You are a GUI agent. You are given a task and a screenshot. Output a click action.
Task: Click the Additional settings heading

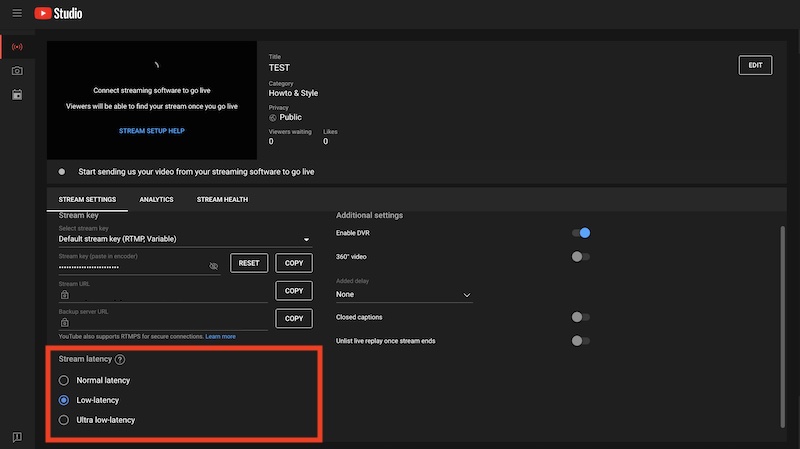(369, 215)
